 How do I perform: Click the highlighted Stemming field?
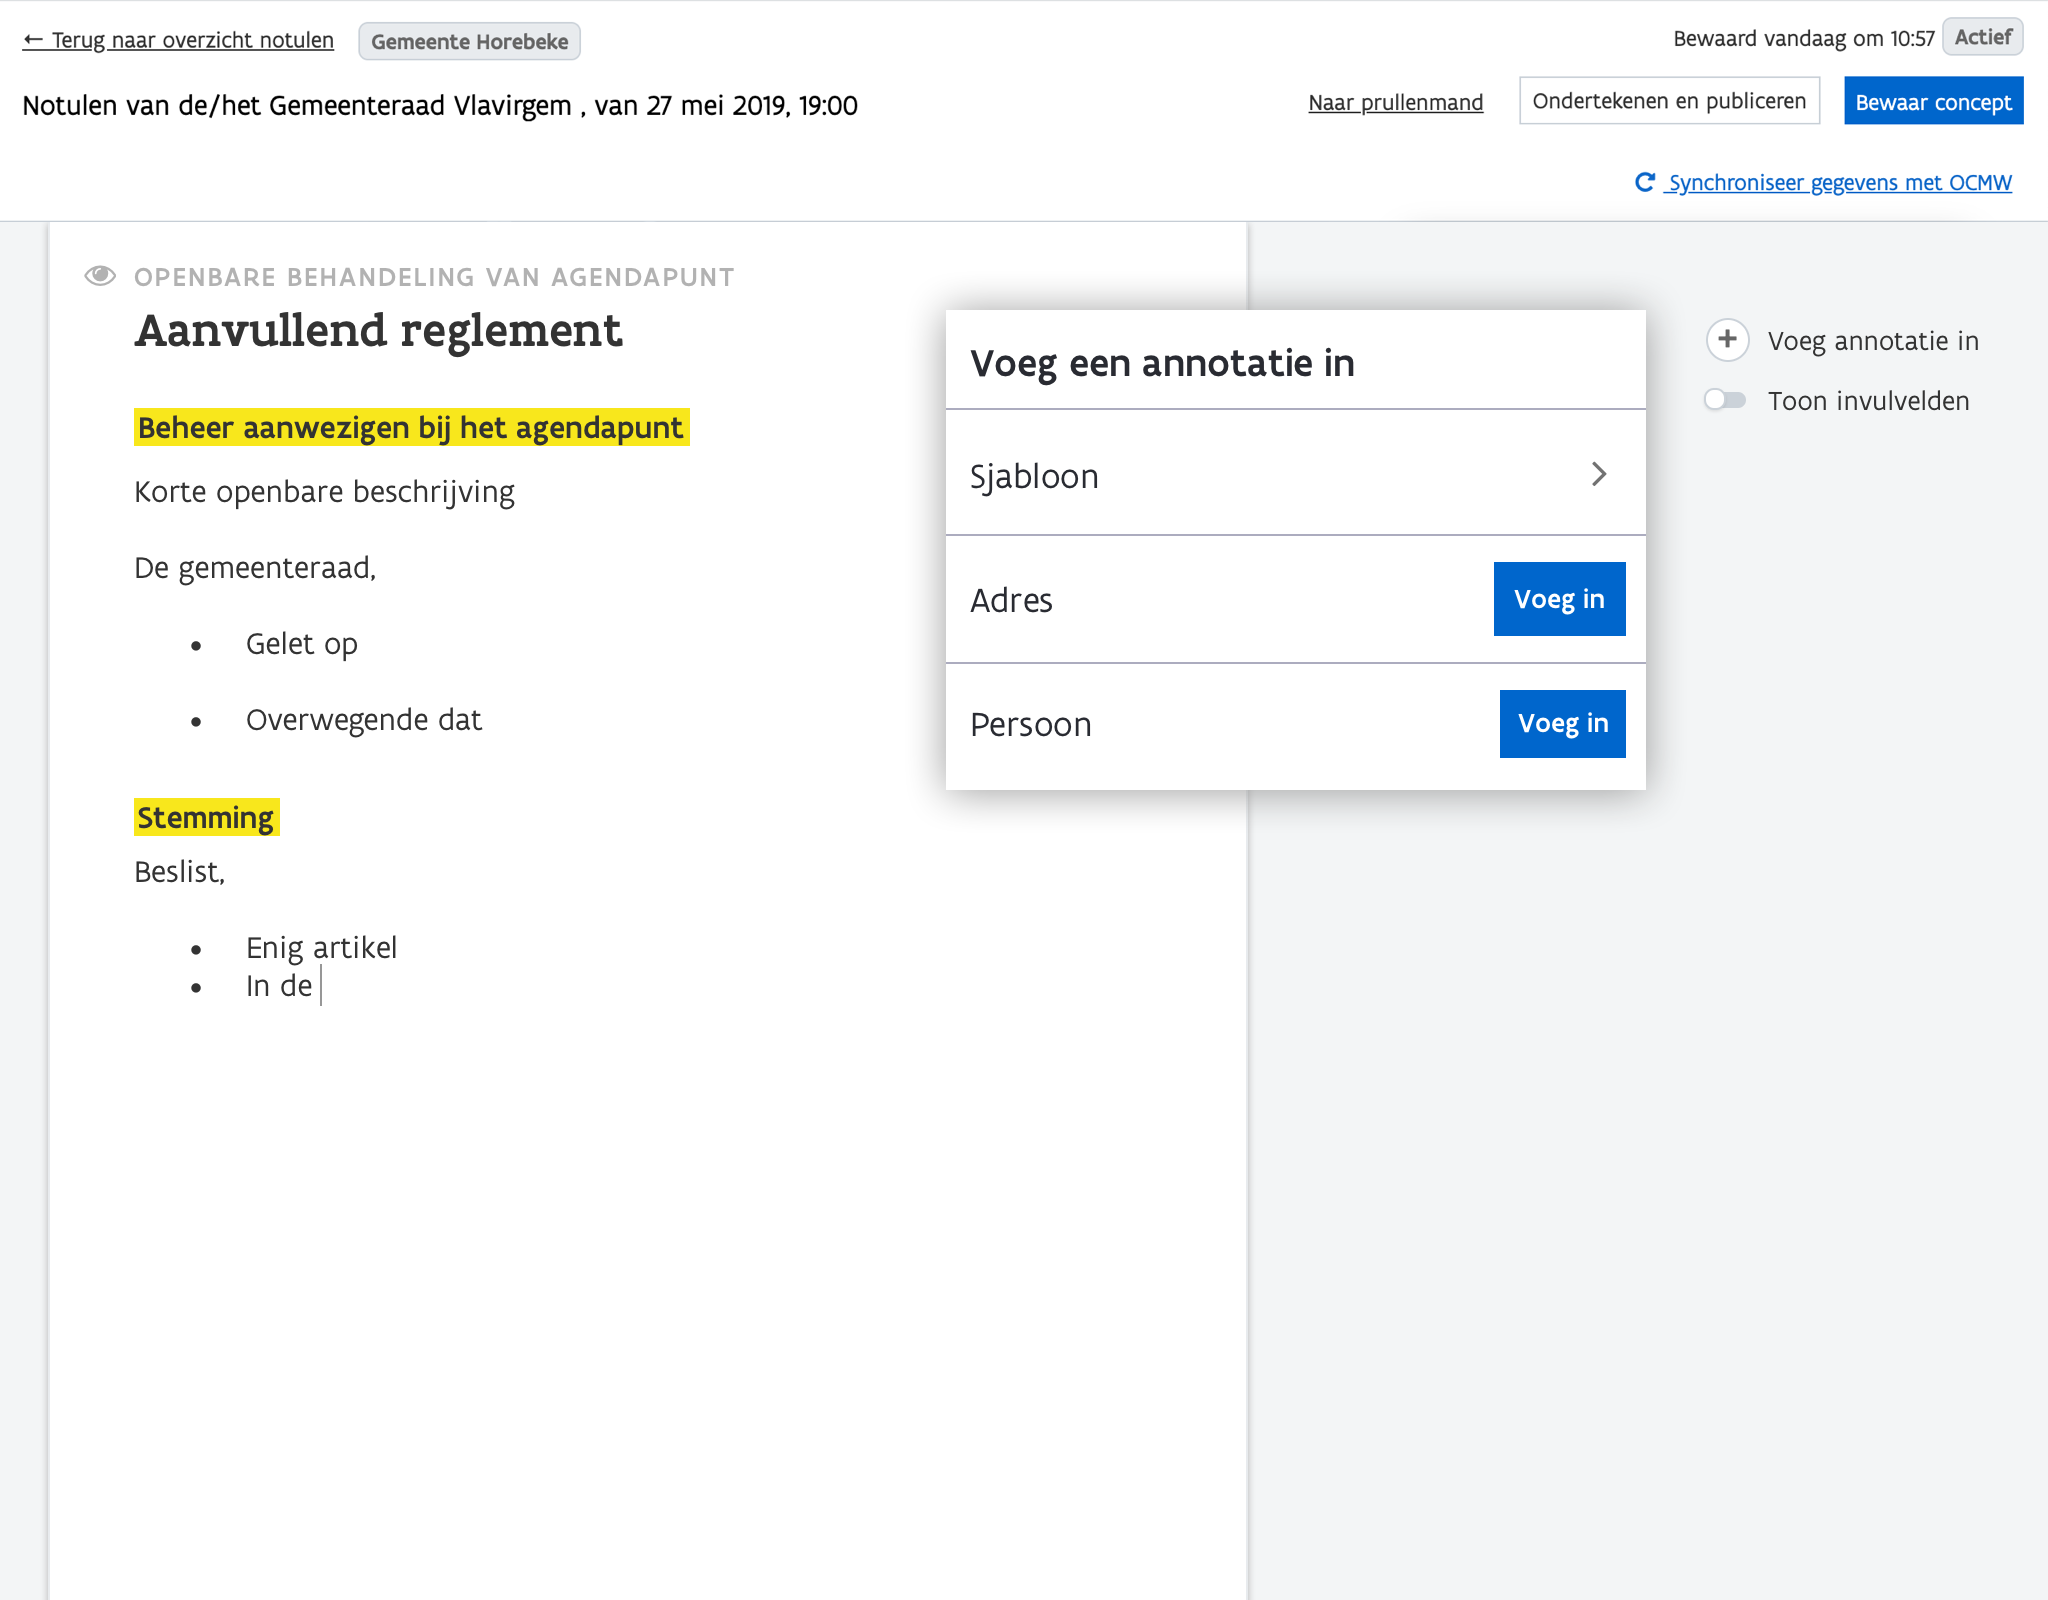tap(205, 818)
